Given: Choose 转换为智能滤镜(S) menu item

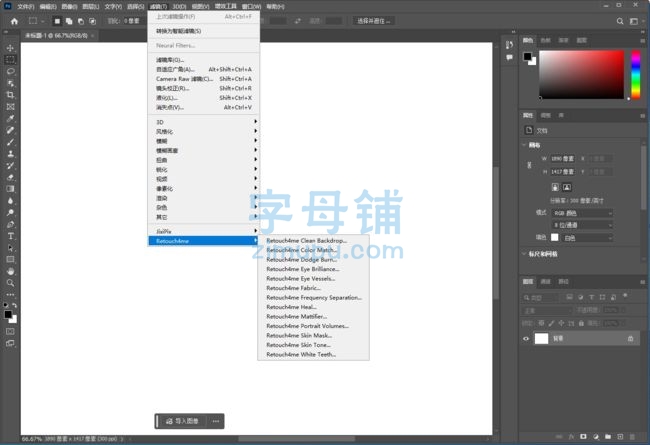Looking at the screenshot, I should point(204,31).
